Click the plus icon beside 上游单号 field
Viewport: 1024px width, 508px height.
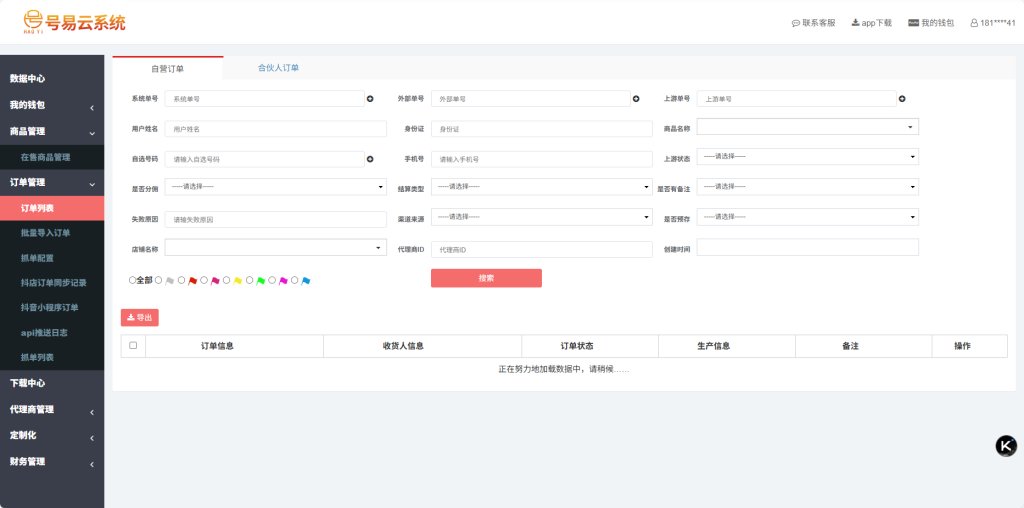click(902, 99)
